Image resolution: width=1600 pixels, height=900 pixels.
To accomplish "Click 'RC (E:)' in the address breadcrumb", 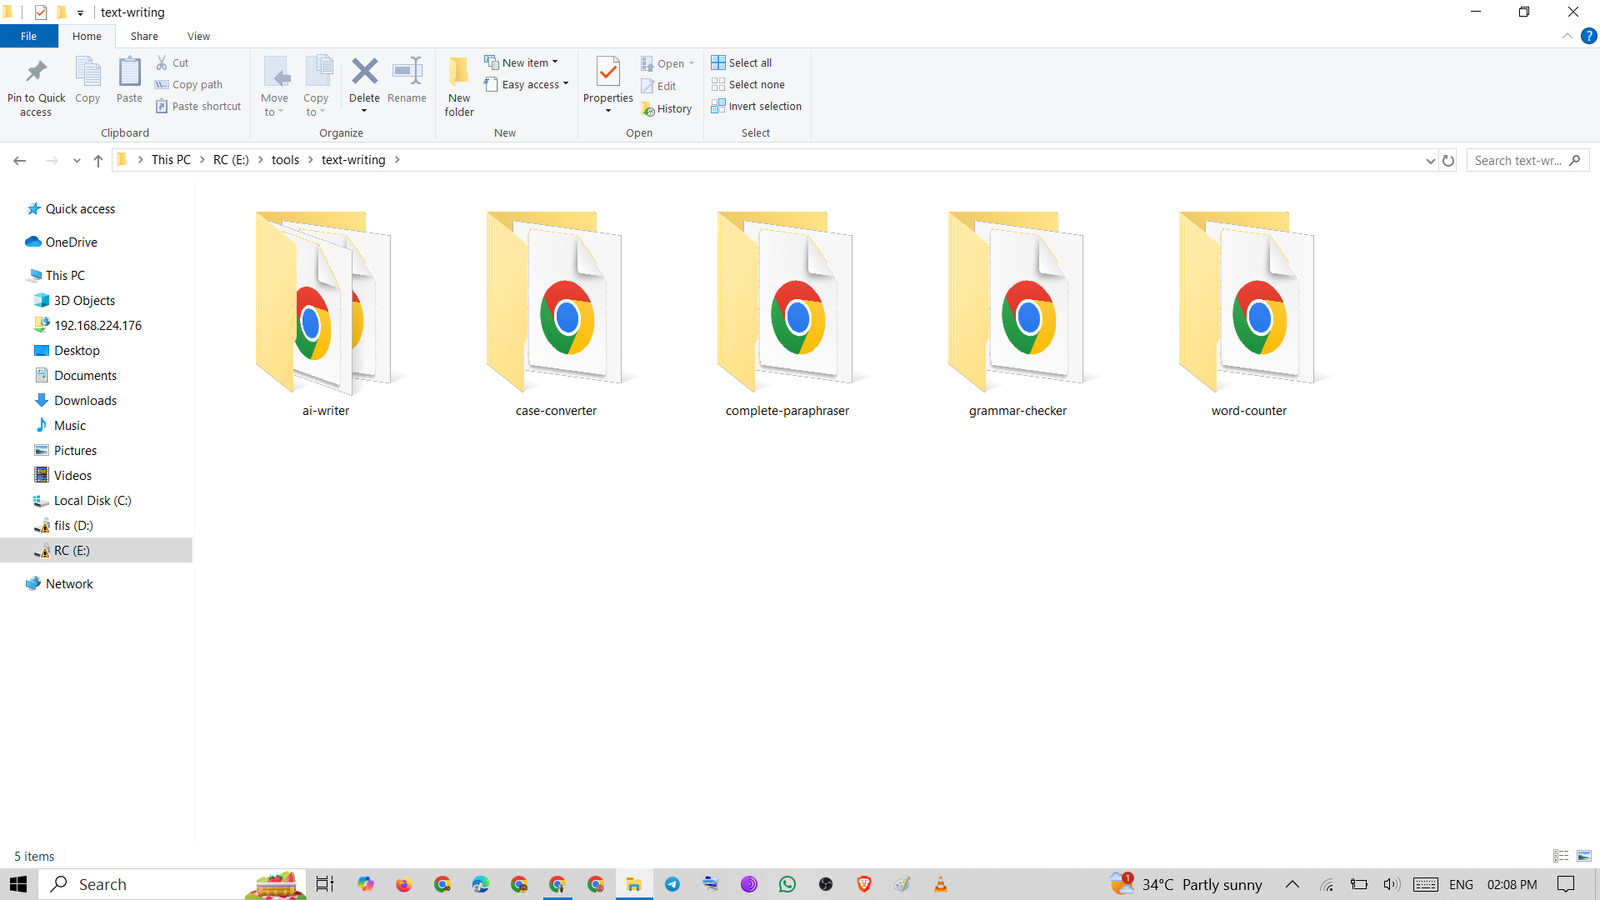I will coord(231,160).
